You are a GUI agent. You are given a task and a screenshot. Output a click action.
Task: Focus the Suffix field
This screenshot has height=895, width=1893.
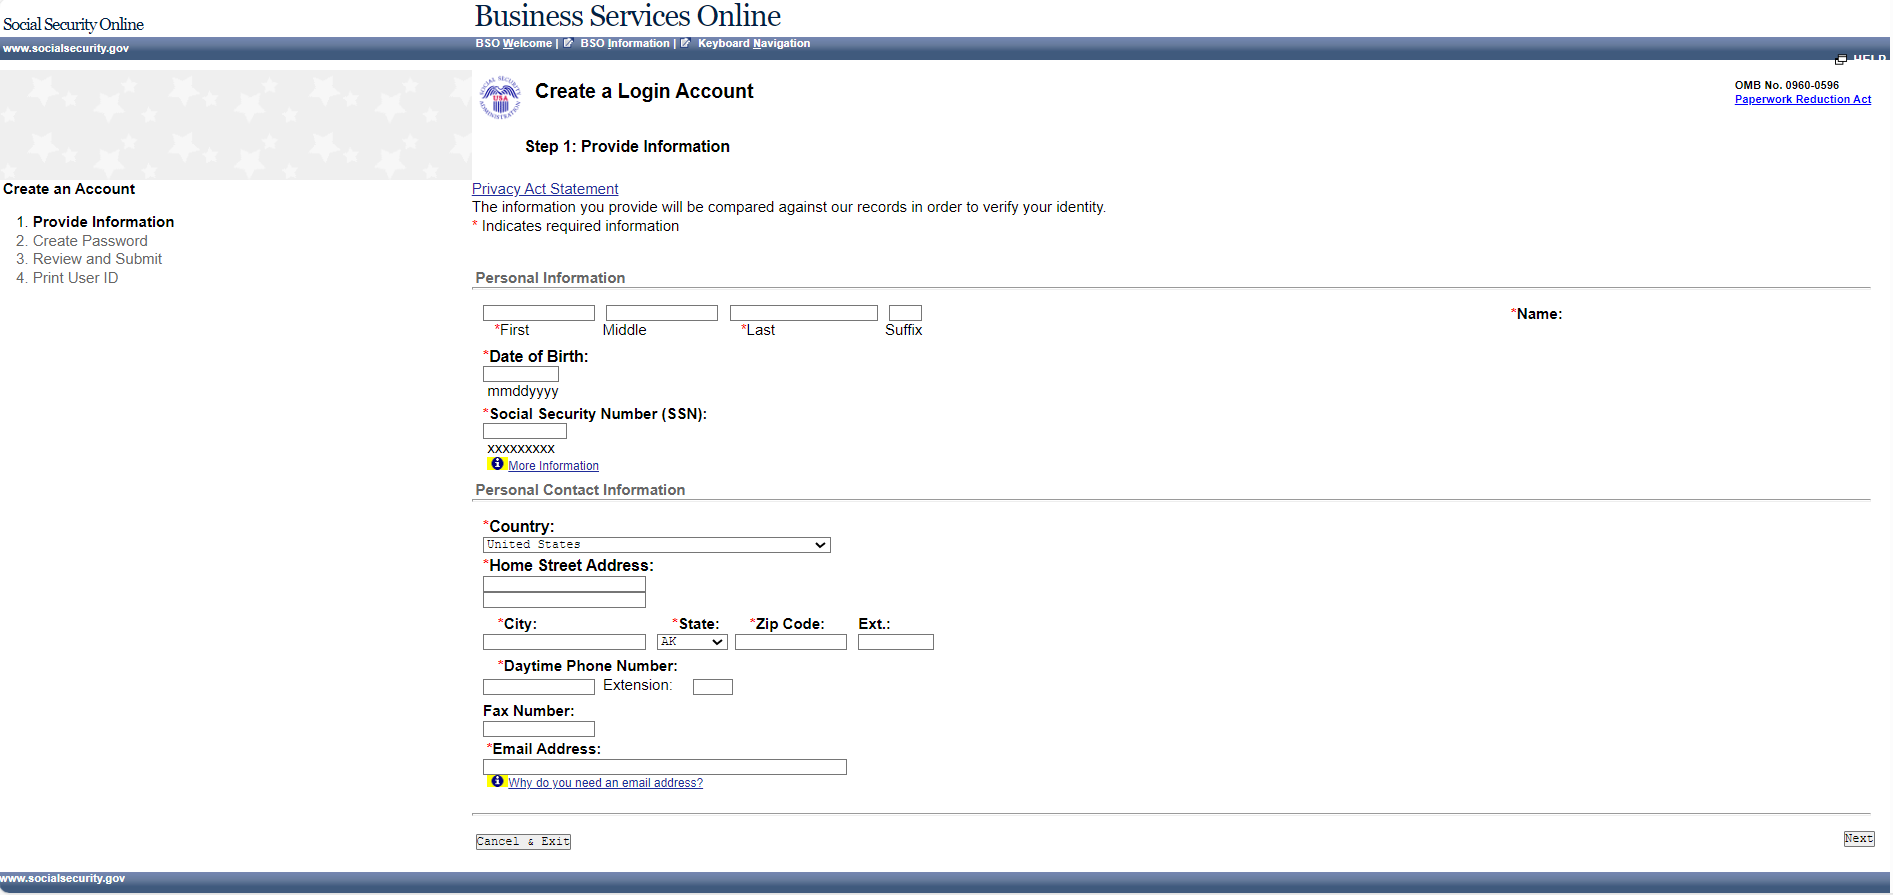click(905, 313)
